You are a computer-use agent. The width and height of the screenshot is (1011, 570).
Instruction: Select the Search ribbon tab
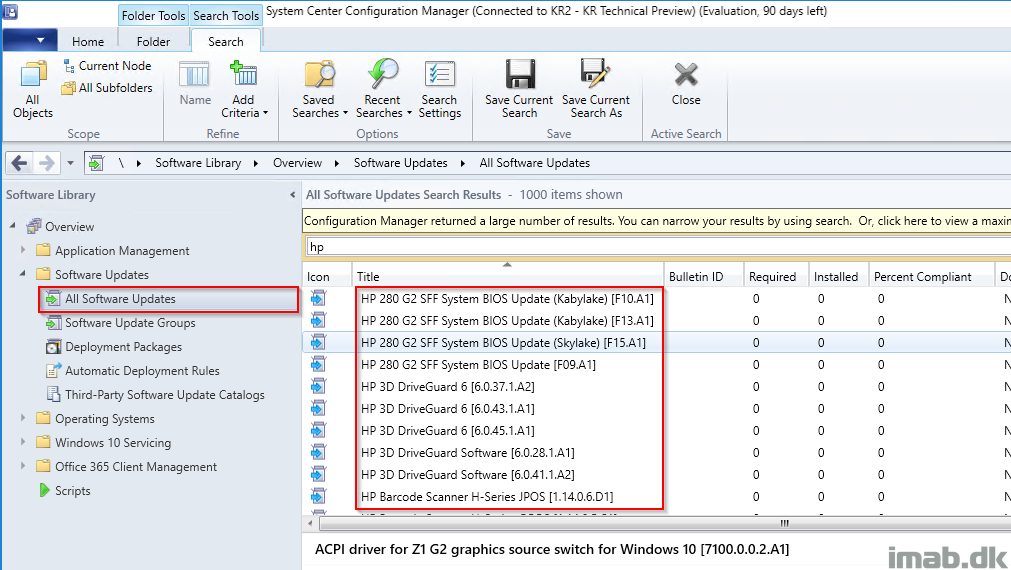point(226,41)
